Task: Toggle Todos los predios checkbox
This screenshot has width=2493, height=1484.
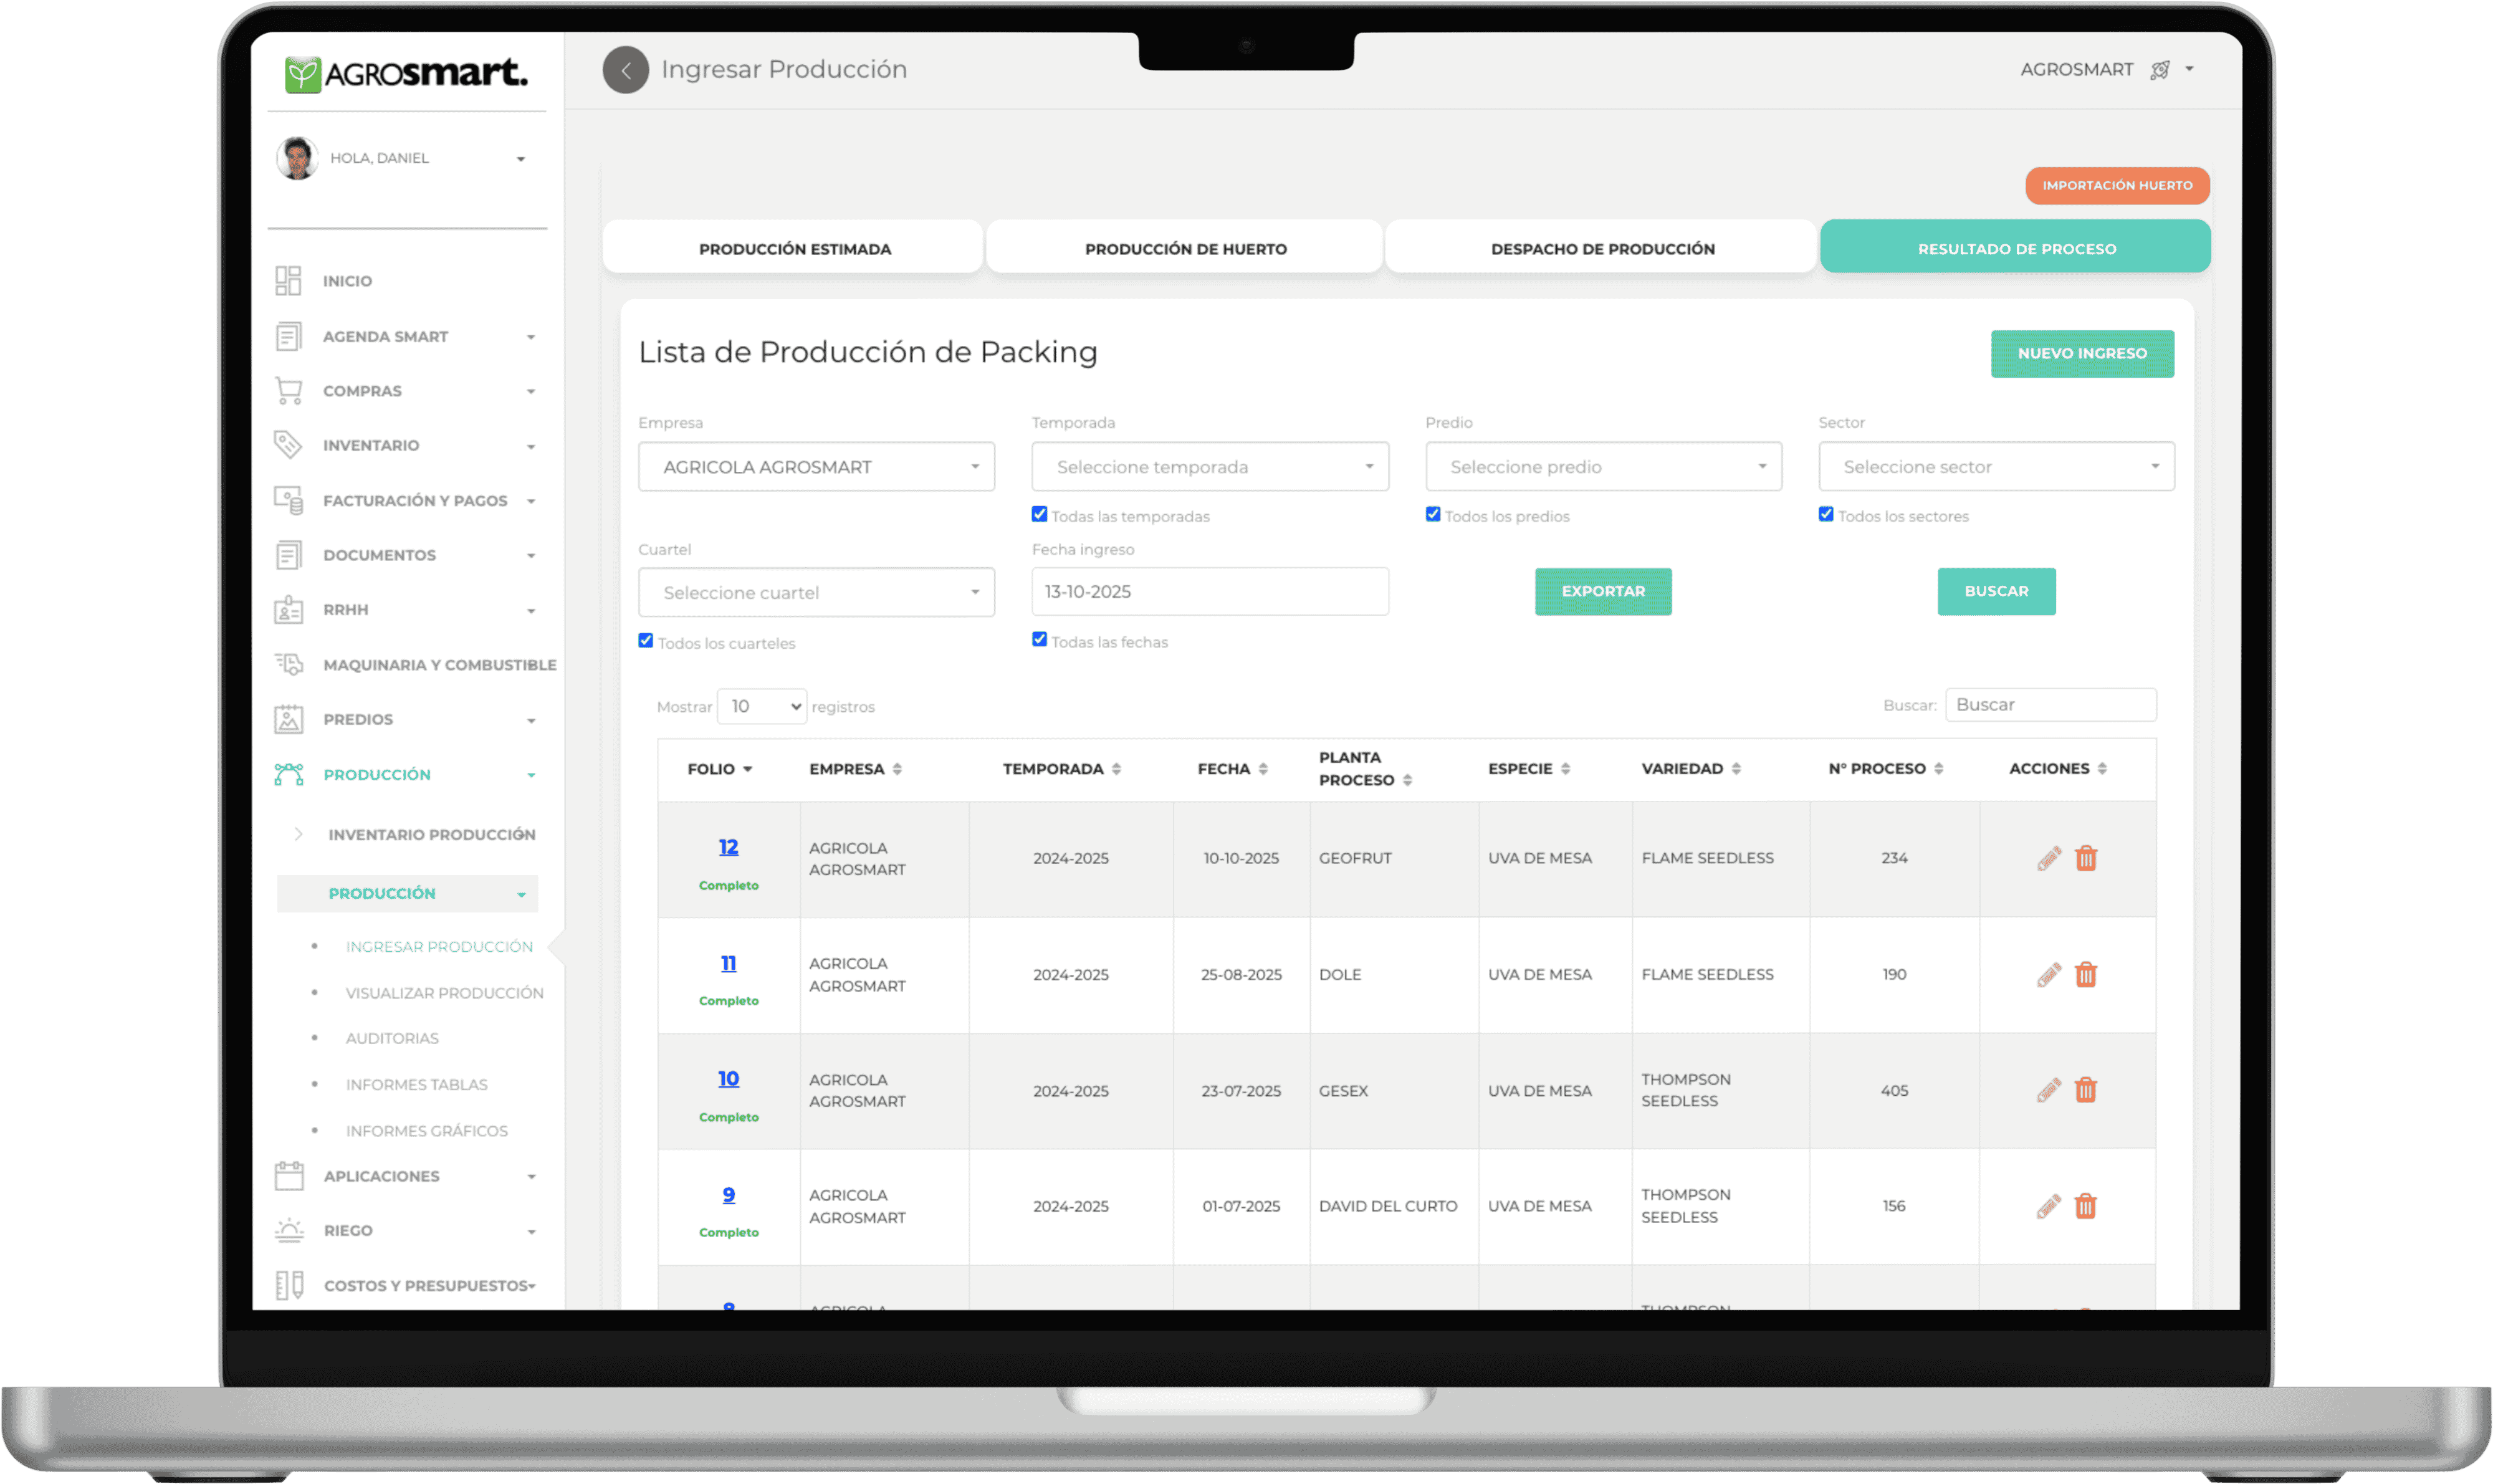Action: coord(1432,514)
